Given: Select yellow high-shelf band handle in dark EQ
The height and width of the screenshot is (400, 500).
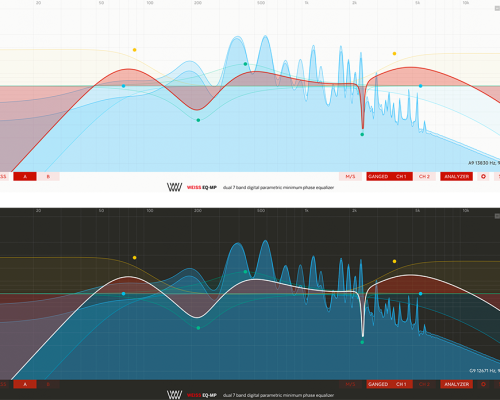Looking at the screenshot, I should (x=394, y=261).
